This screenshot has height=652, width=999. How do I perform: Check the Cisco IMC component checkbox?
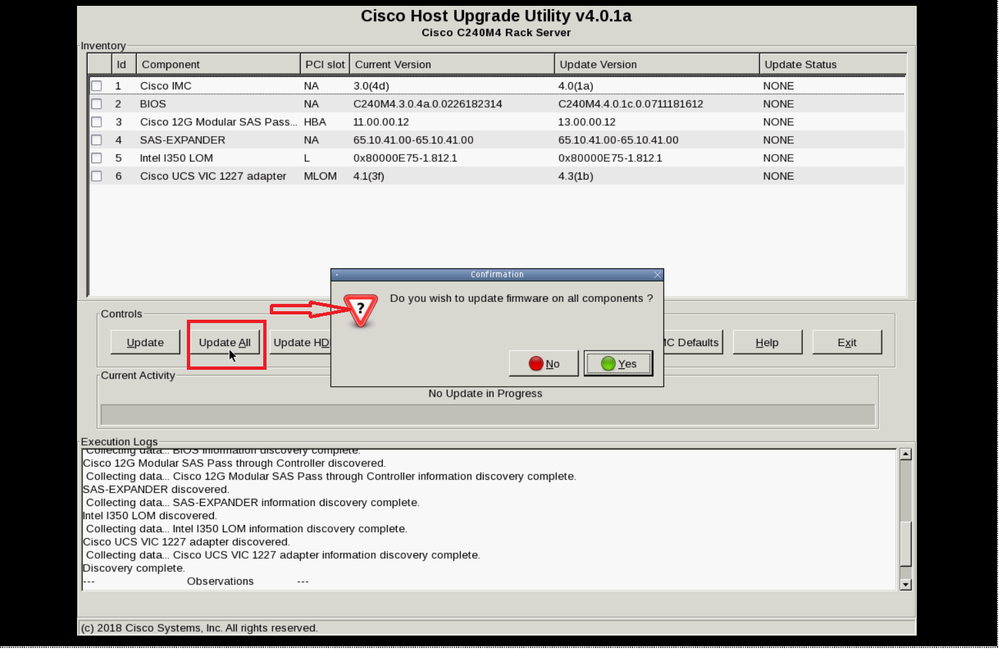pyautogui.click(x=96, y=86)
